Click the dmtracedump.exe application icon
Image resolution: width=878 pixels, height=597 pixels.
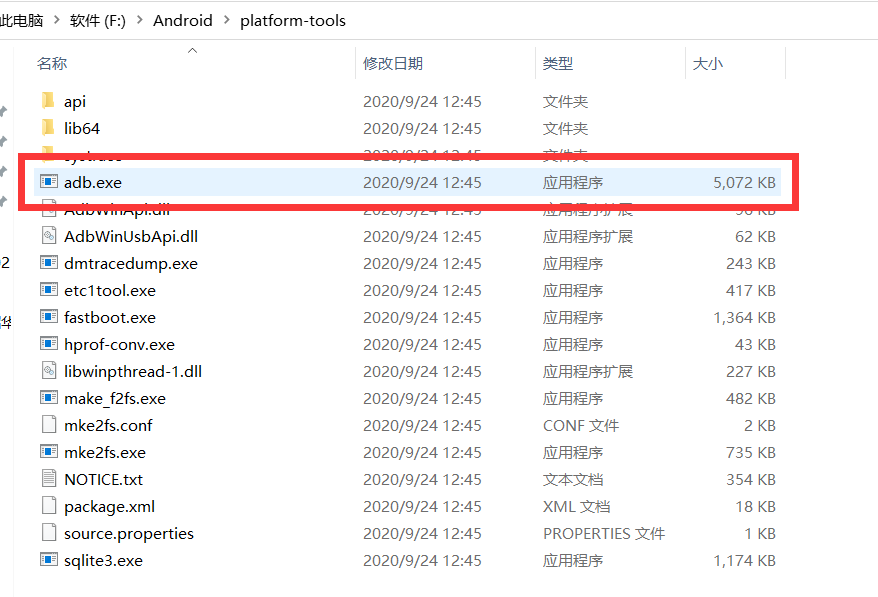pos(49,263)
